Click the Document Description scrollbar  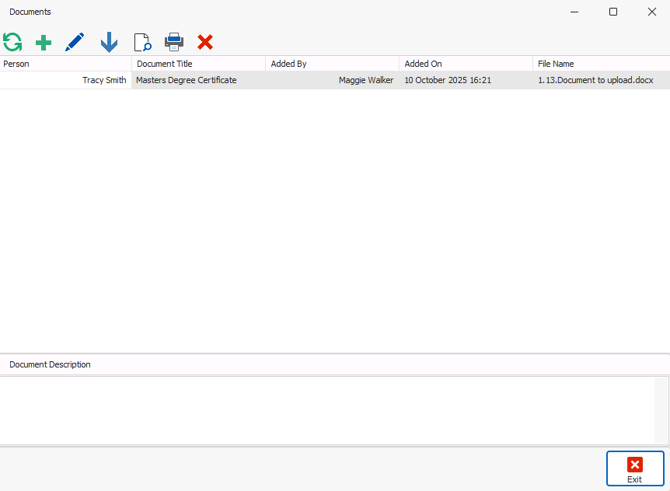coord(662,410)
